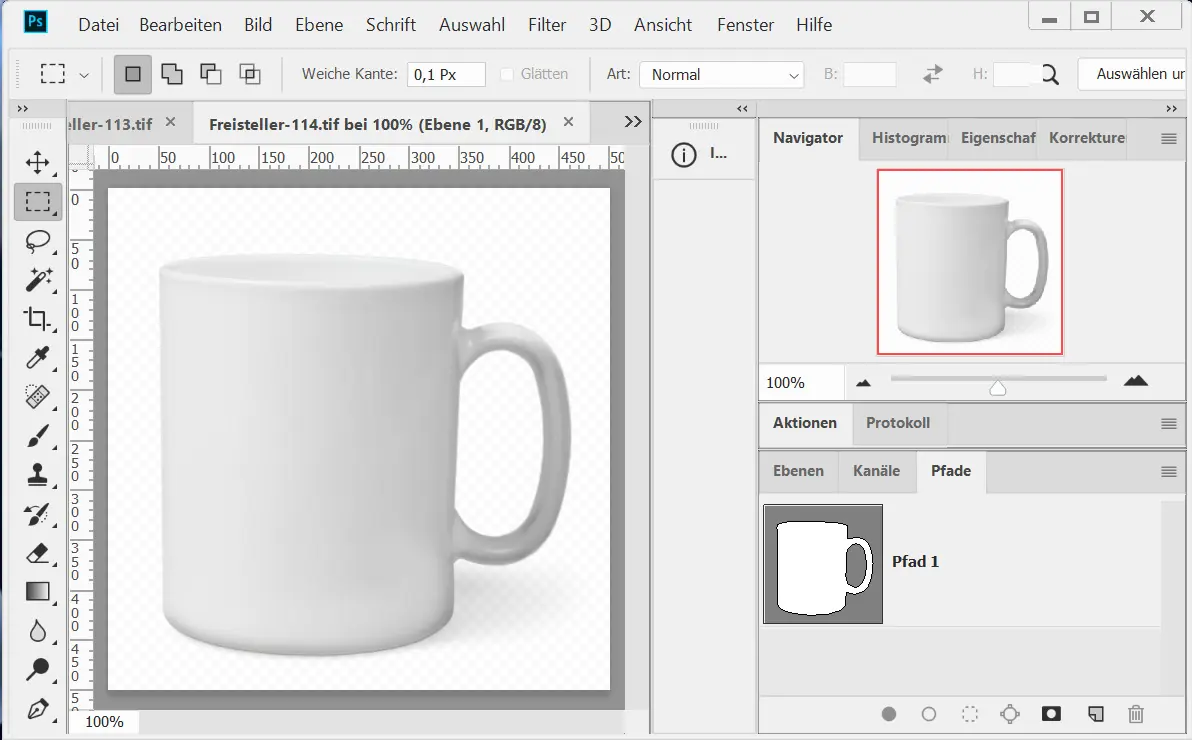Screen dimensions: 1192x740
Task: Close the Freisteller-114.tif document tab
Action: (568, 122)
